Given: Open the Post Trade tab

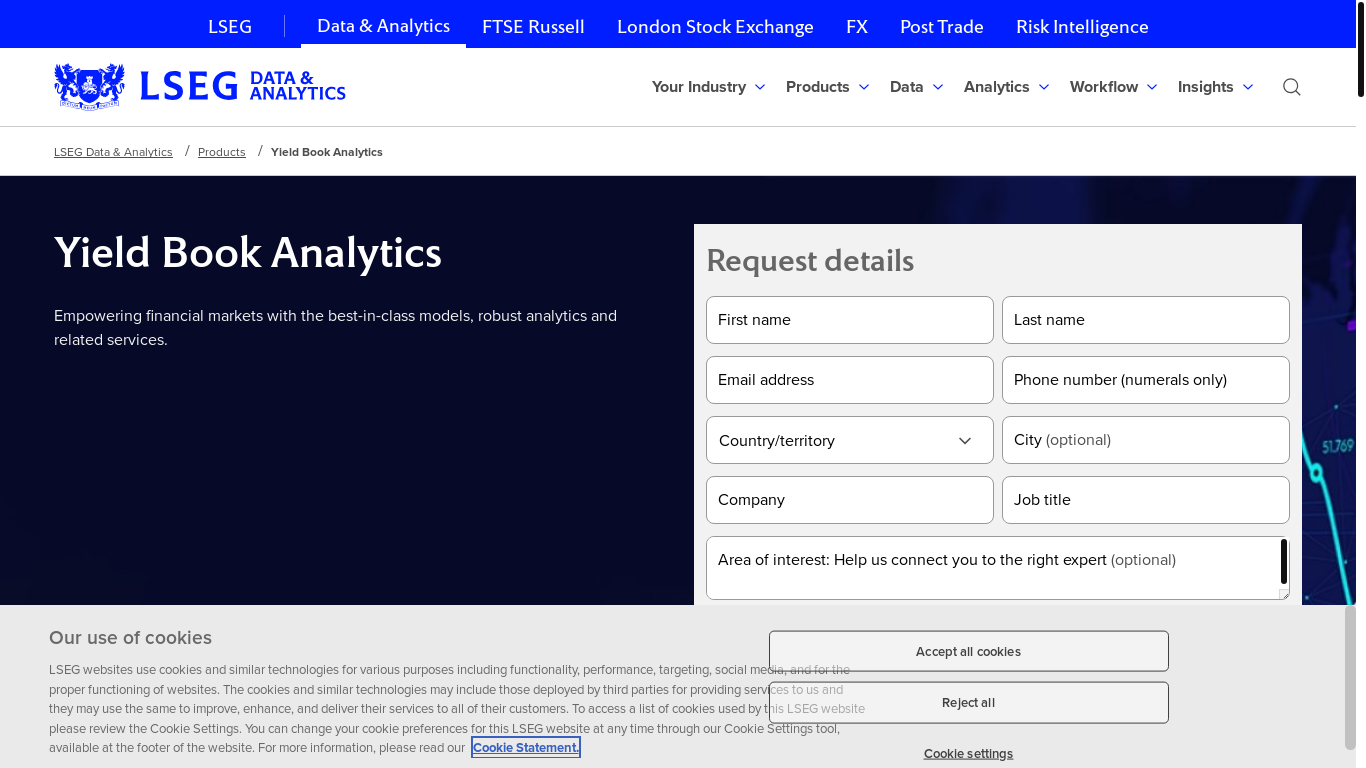Looking at the screenshot, I should pos(942,26).
